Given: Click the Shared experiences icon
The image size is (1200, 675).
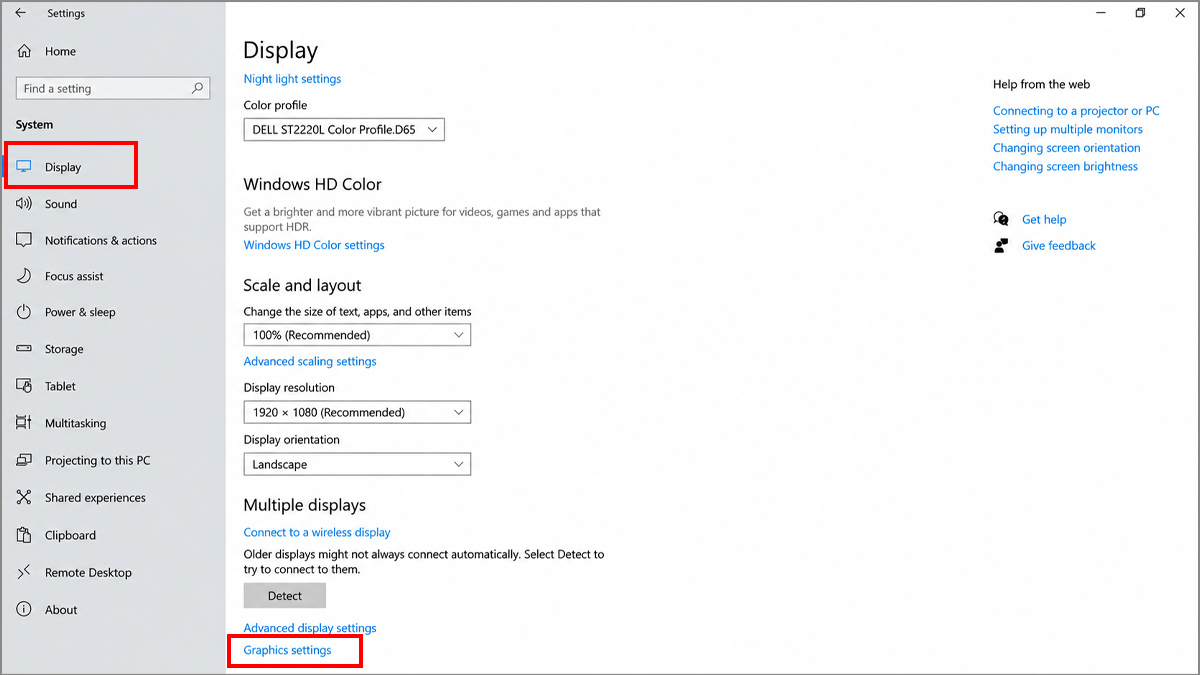Looking at the screenshot, I should click(25, 497).
